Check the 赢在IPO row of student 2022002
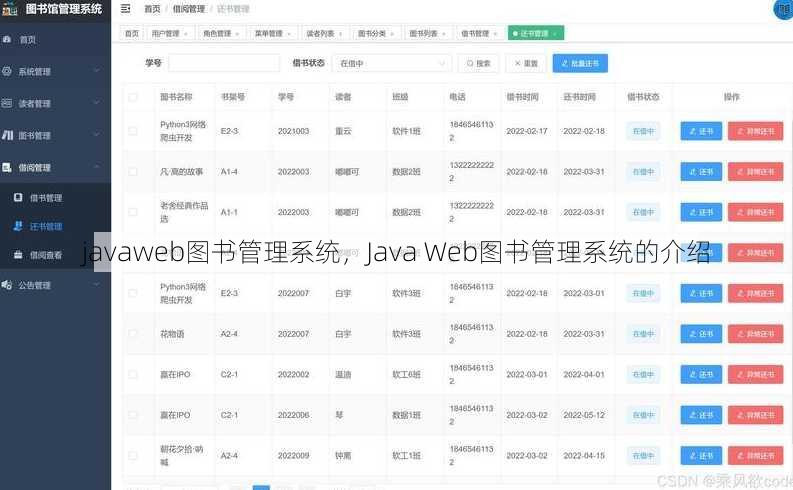This screenshot has height=490, width=793. coord(133,375)
